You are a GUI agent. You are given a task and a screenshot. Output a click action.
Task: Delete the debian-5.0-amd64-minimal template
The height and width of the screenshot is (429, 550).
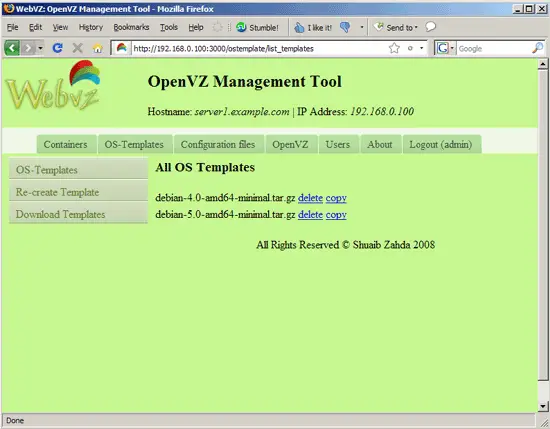[310, 214]
